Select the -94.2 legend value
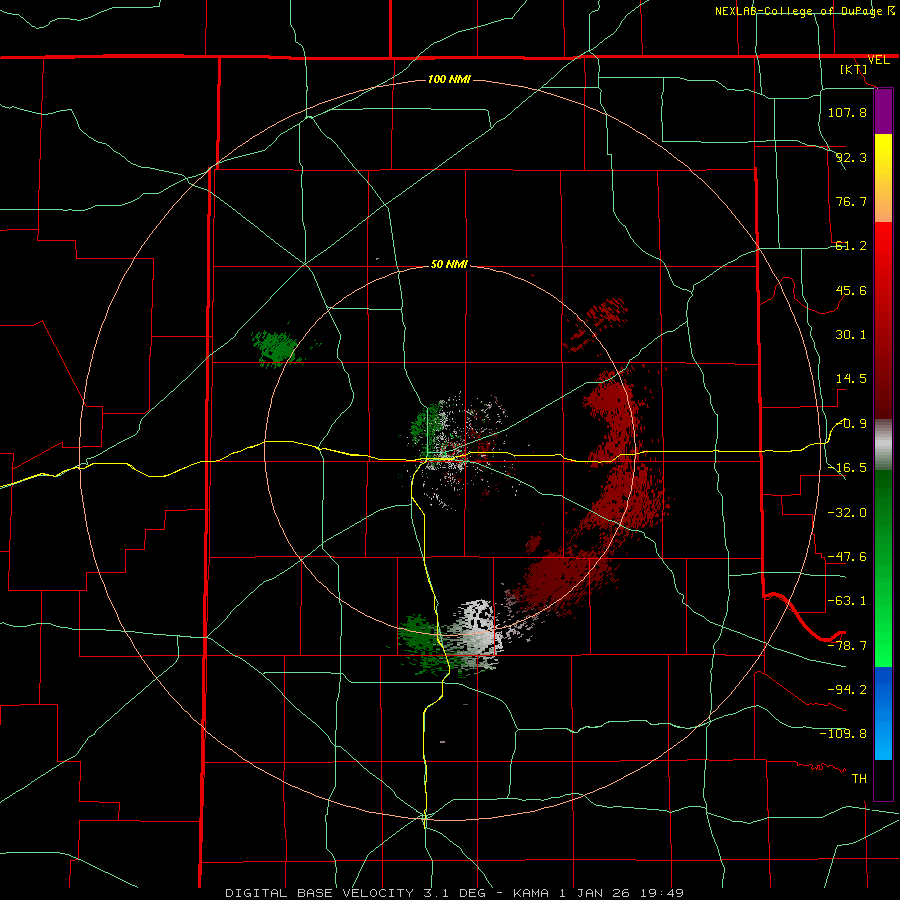The image size is (900, 900). pos(847,690)
